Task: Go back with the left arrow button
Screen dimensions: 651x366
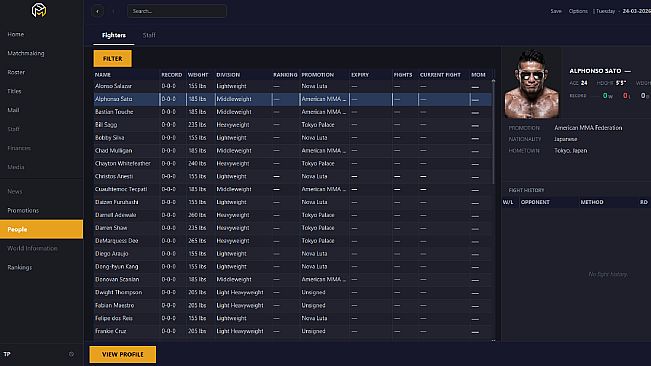Action: pos(98,11)
